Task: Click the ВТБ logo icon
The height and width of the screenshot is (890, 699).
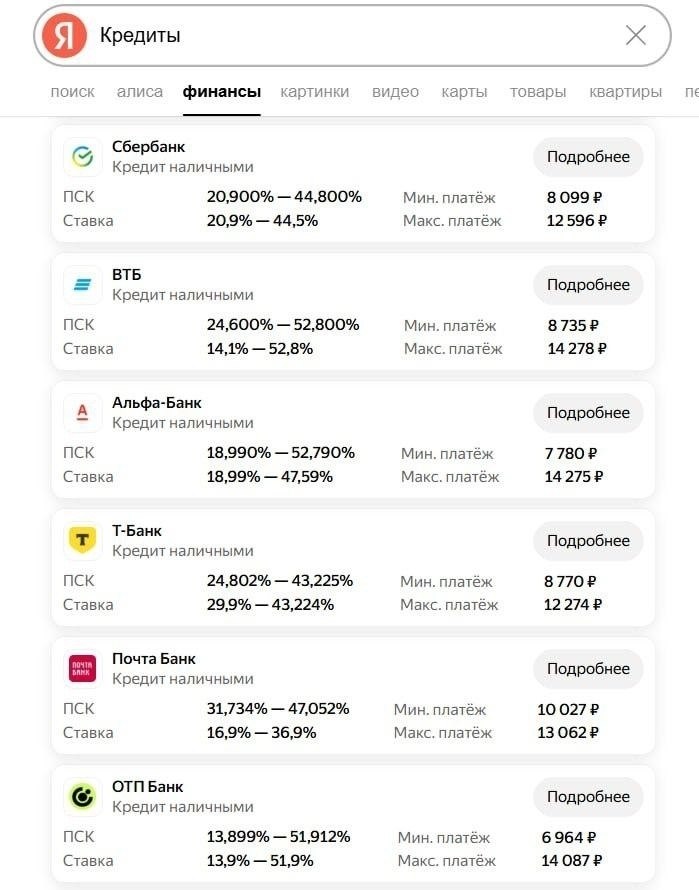Action: click(83, 285)
